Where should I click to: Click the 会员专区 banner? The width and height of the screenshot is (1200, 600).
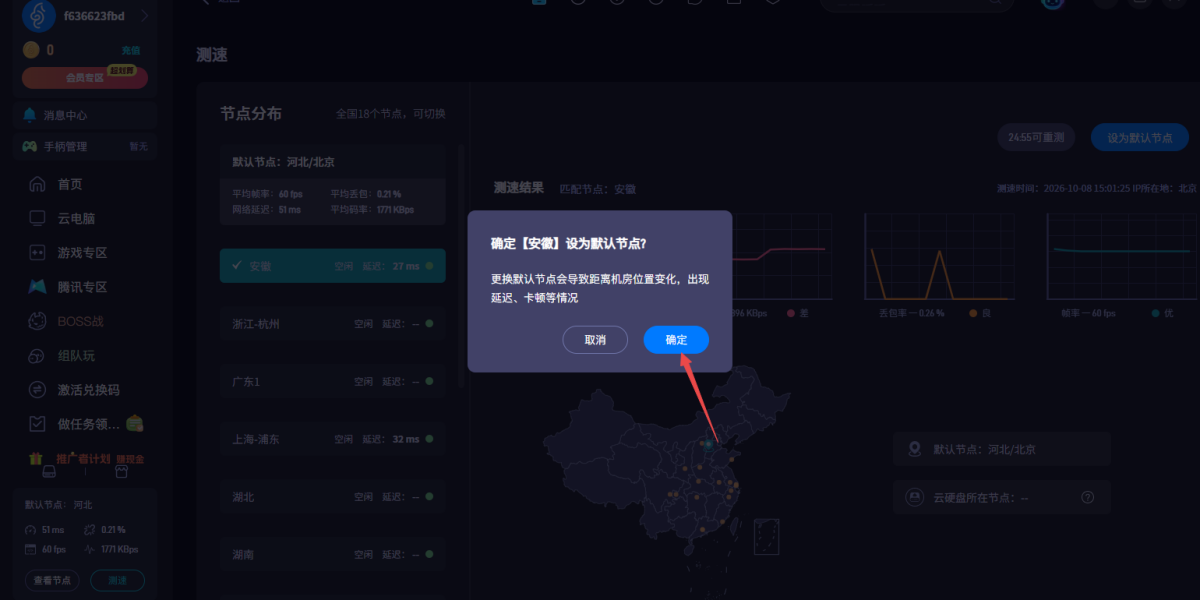tap(85, 77)
